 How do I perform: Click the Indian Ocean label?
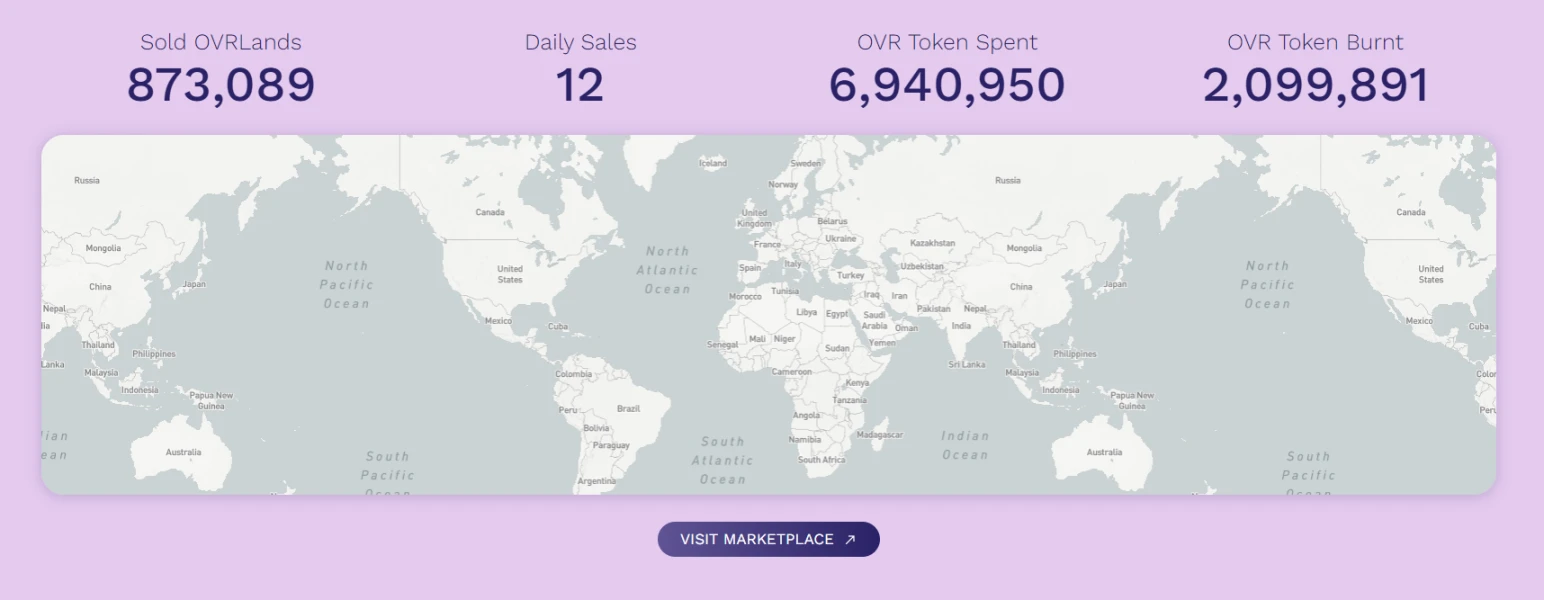click(964, 445)
